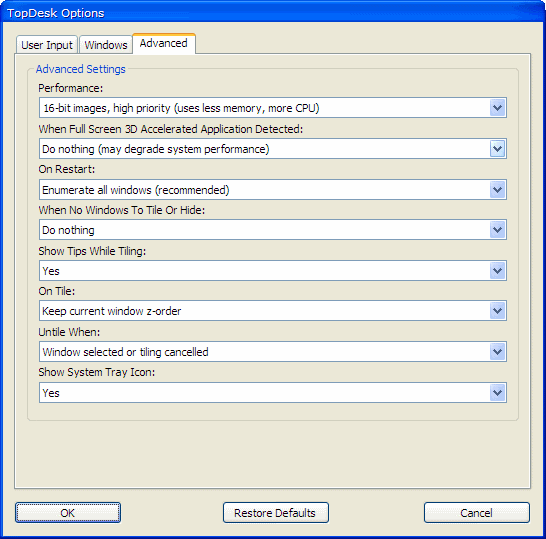Expand the On Tile dropdown arrow
Screen dimensions: 546x539
(x=498, y=311)
